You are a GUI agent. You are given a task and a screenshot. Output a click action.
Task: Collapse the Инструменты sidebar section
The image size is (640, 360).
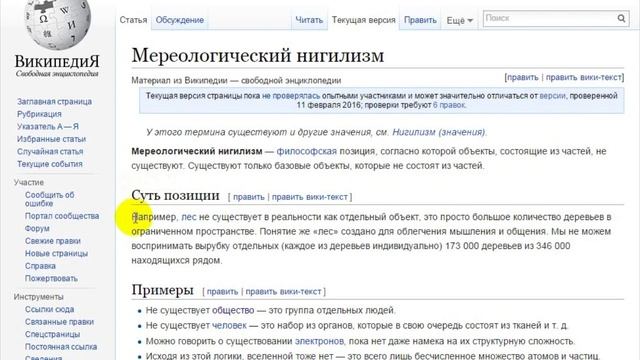[x=38, y=297]
